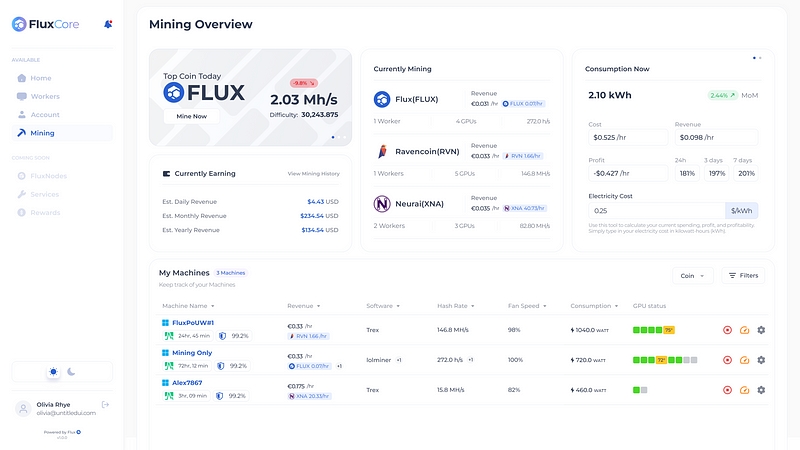Switch to light mode sun icon
800x450 pixels.
point(53,372)
